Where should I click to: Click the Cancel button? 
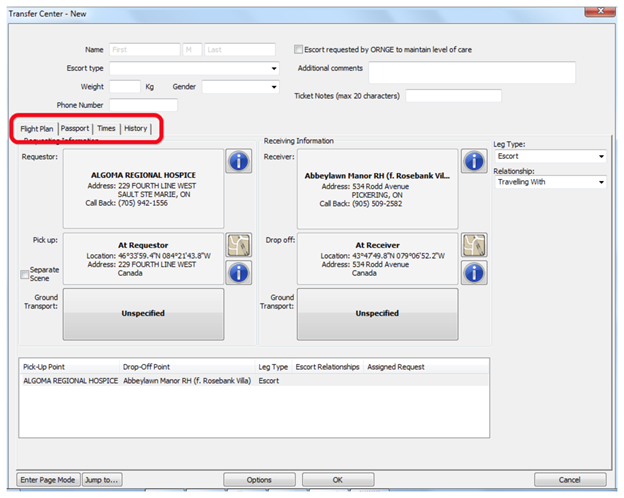click(569, 480)
